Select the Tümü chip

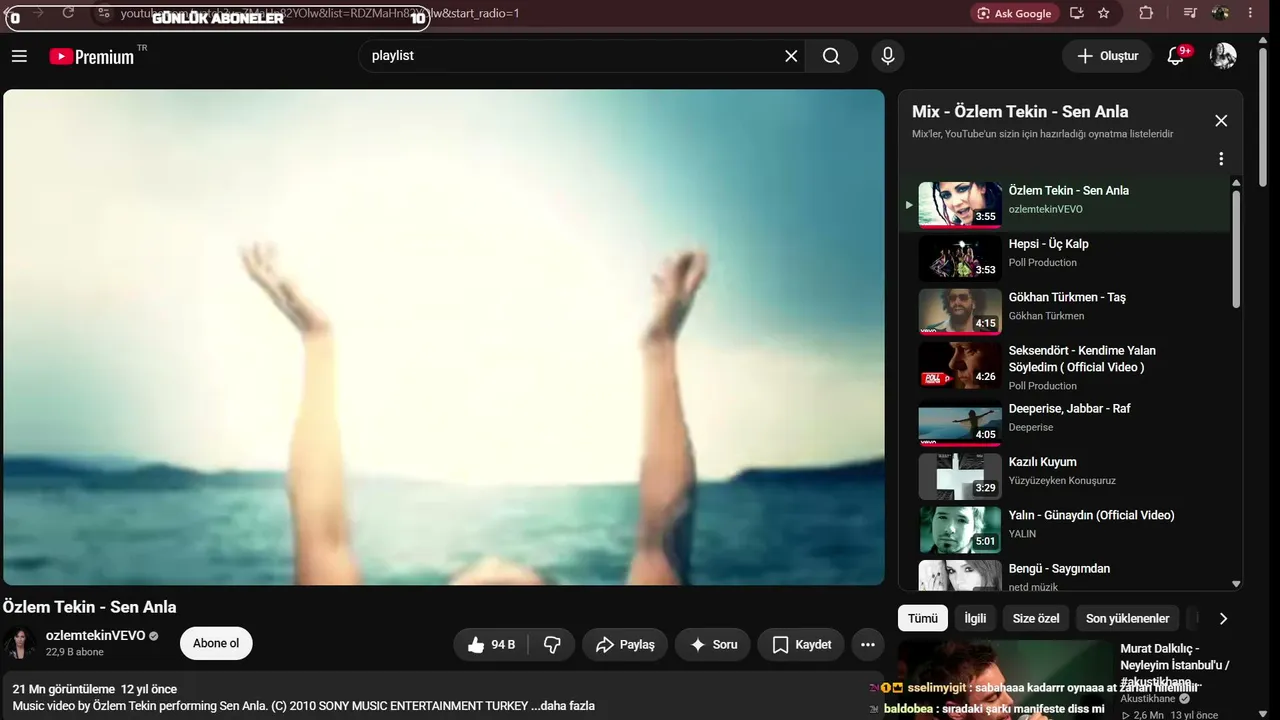923,618
